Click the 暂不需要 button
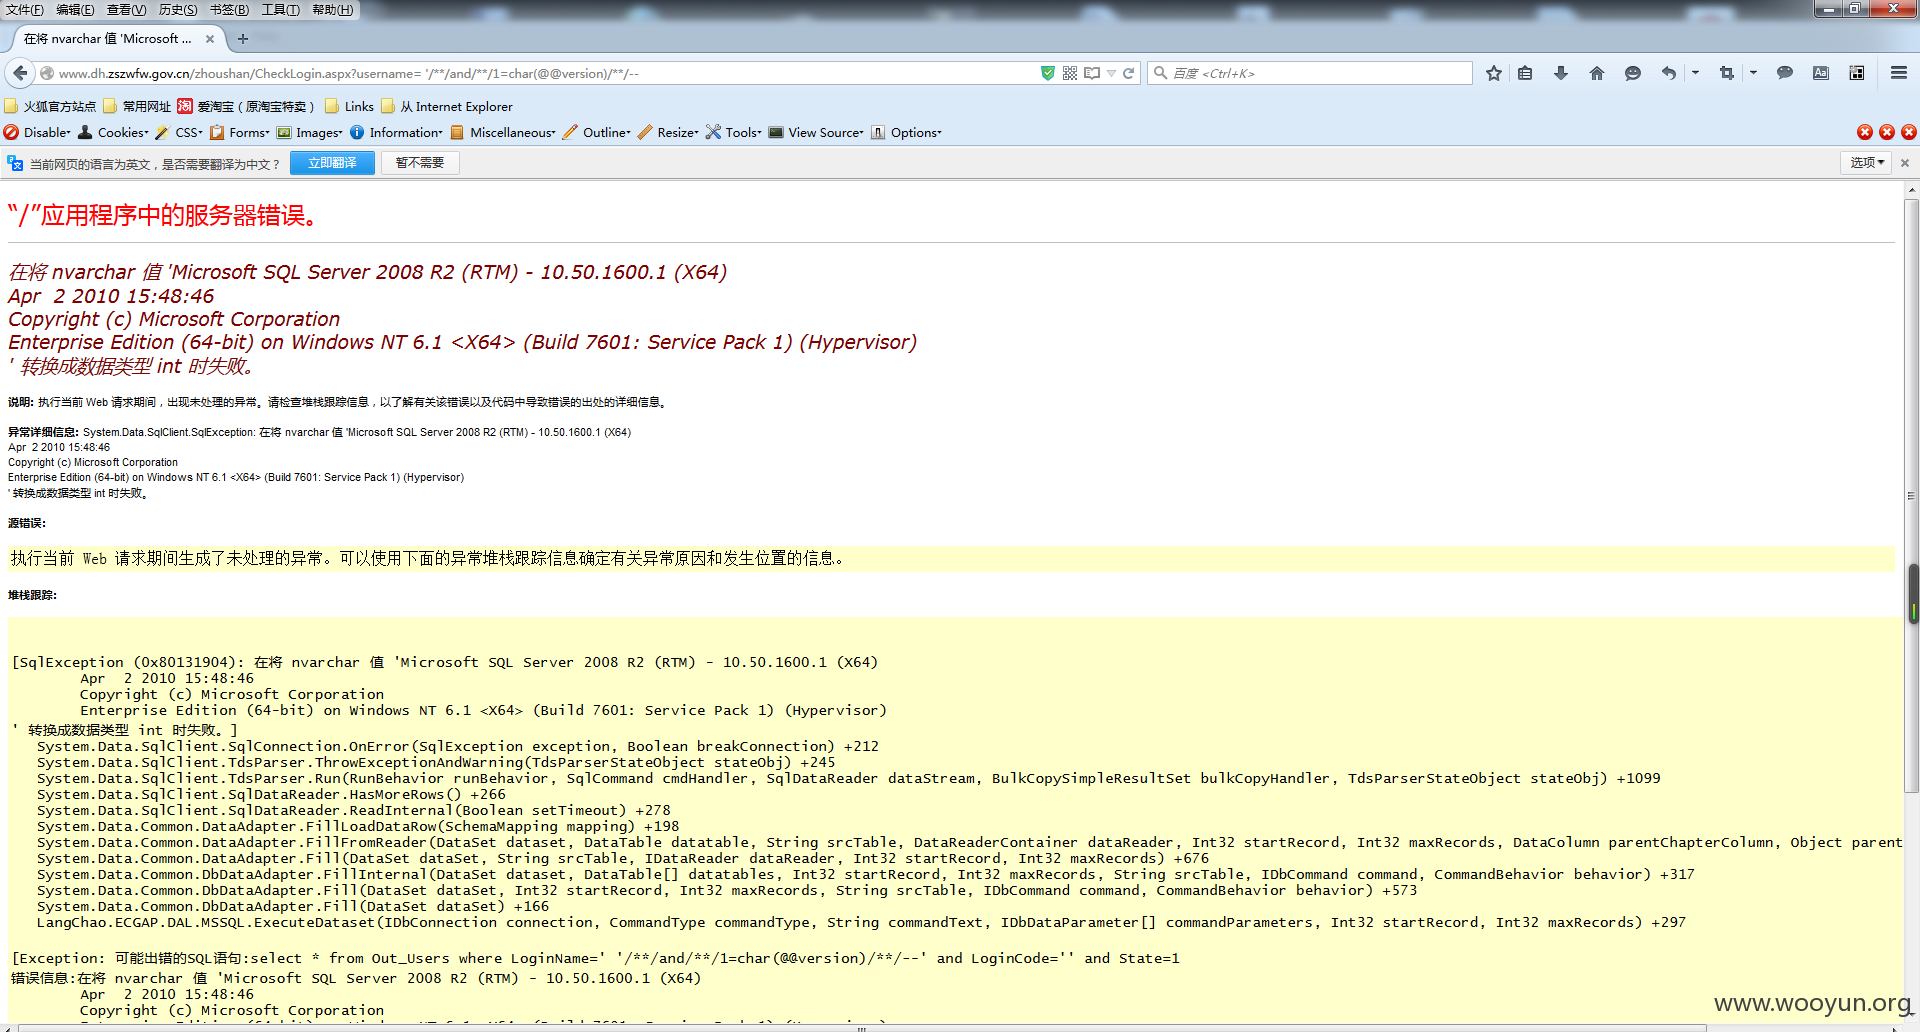 (x=420, y=163)
